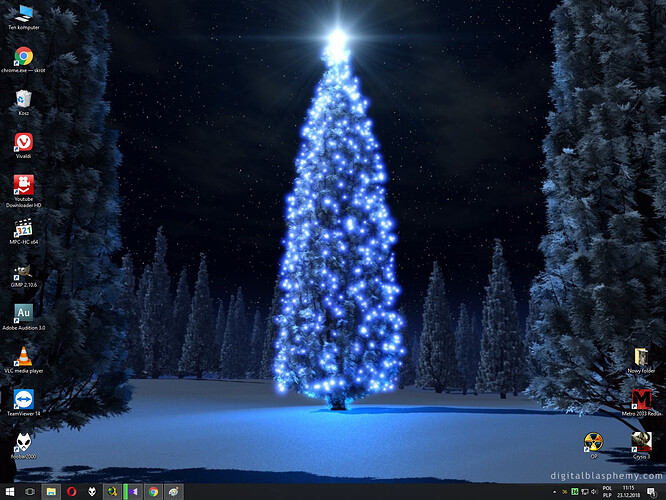
Task: Click the Metro 2033 Redux game shortcut
Action: click(642, 400)
